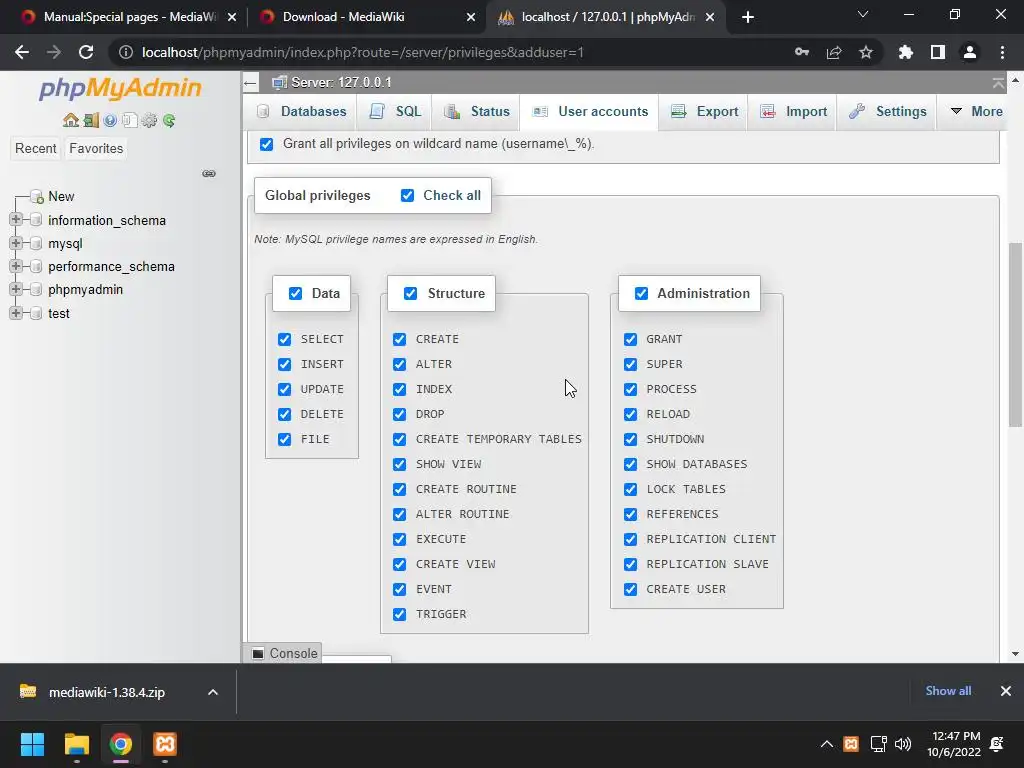View site information icon before the URL
This screenshot has width=1024, height=768.
click(x=126, y=52)
